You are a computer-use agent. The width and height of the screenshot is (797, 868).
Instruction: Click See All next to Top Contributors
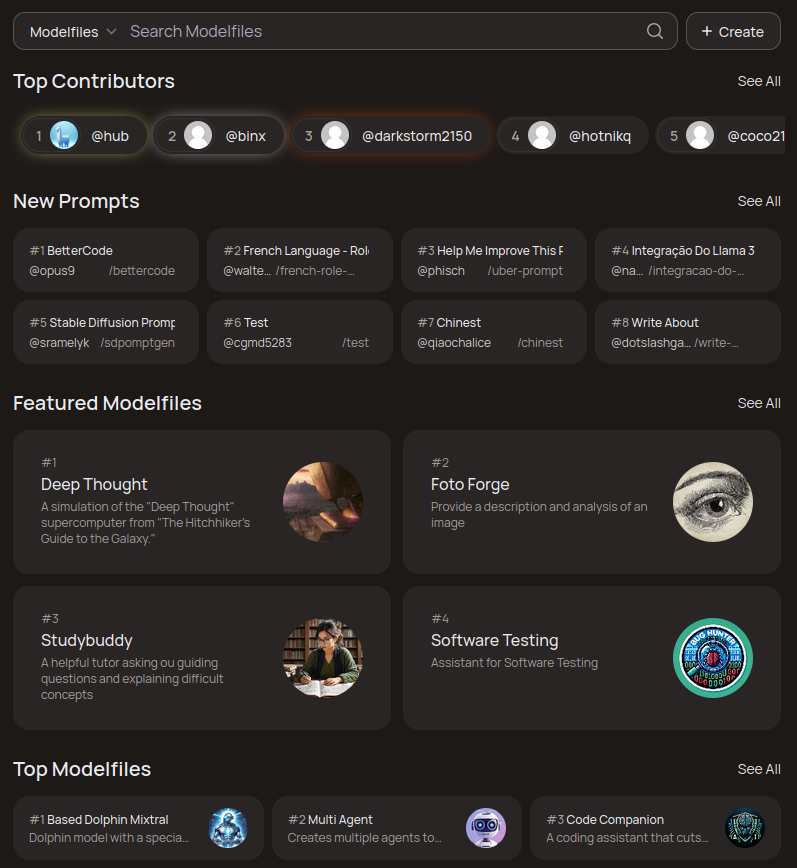tap(759, 81)
